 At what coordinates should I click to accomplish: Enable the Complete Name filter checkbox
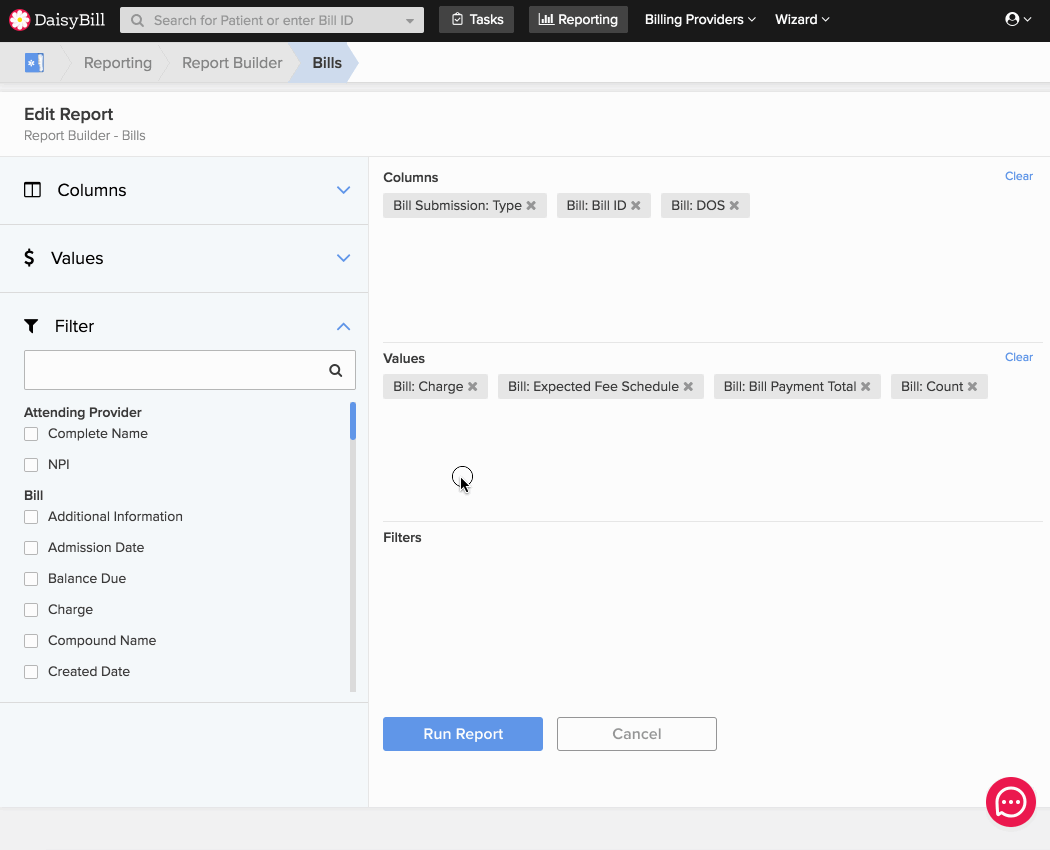30,434
